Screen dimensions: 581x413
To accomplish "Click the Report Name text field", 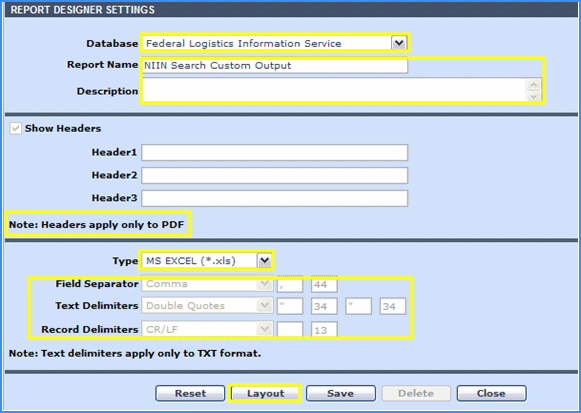I will click(x=275, y=66).
